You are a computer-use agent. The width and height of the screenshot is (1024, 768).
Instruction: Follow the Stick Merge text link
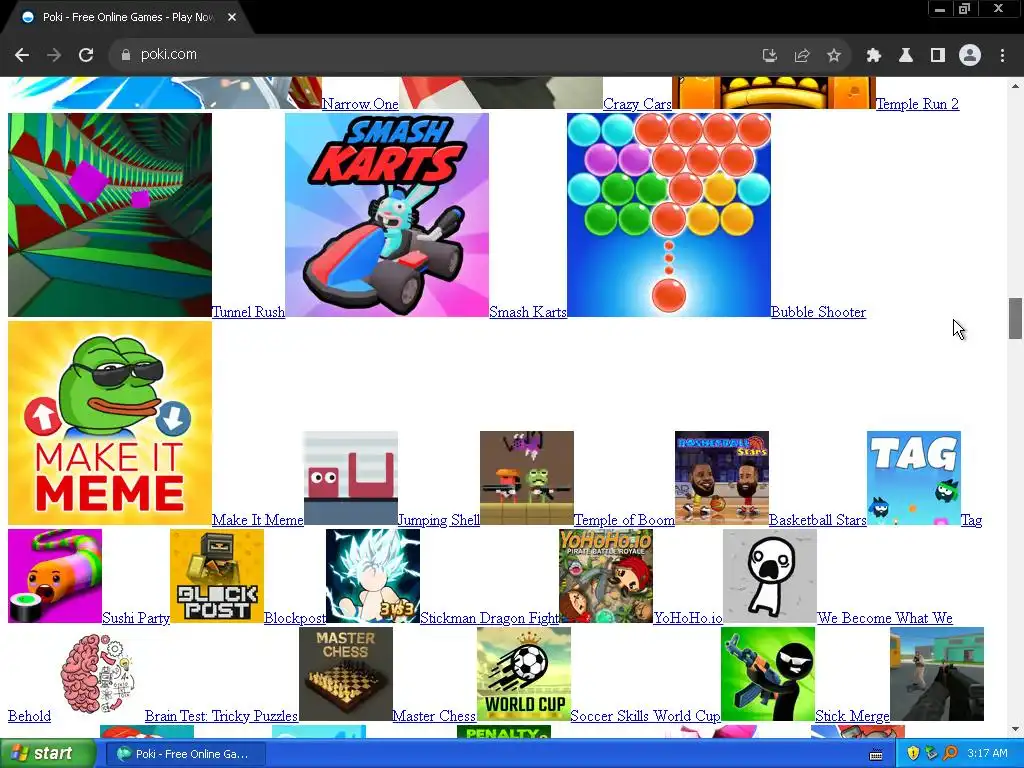(852, 716)
